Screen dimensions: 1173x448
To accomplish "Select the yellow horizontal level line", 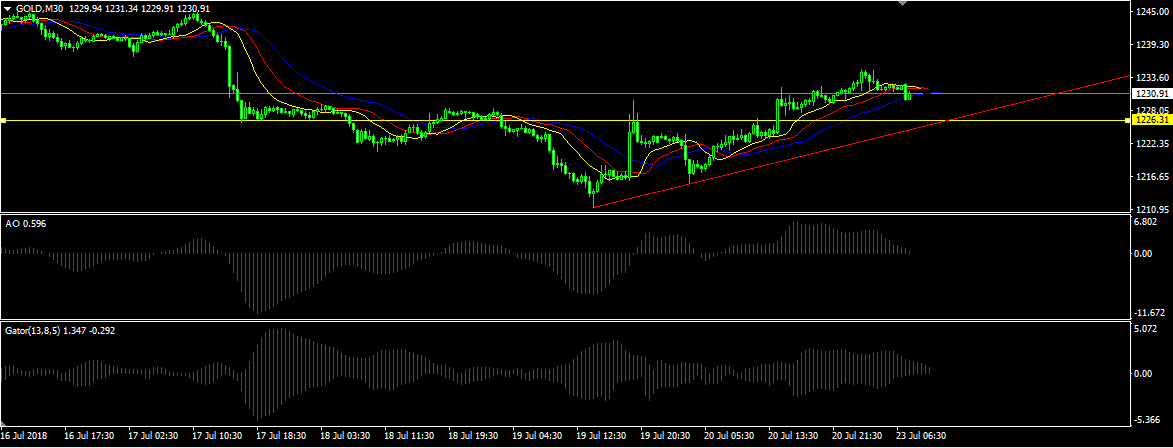I will 500,120.
